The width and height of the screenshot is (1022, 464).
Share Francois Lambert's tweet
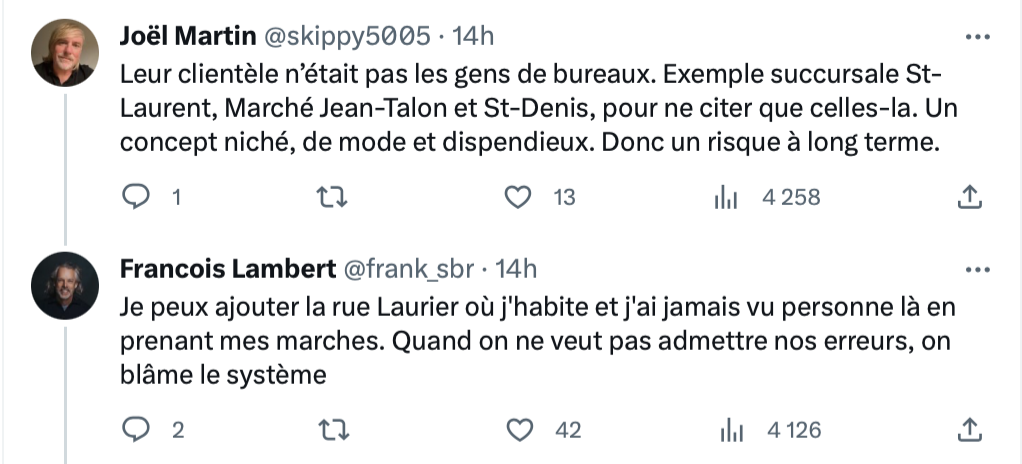tap(969, 429)
